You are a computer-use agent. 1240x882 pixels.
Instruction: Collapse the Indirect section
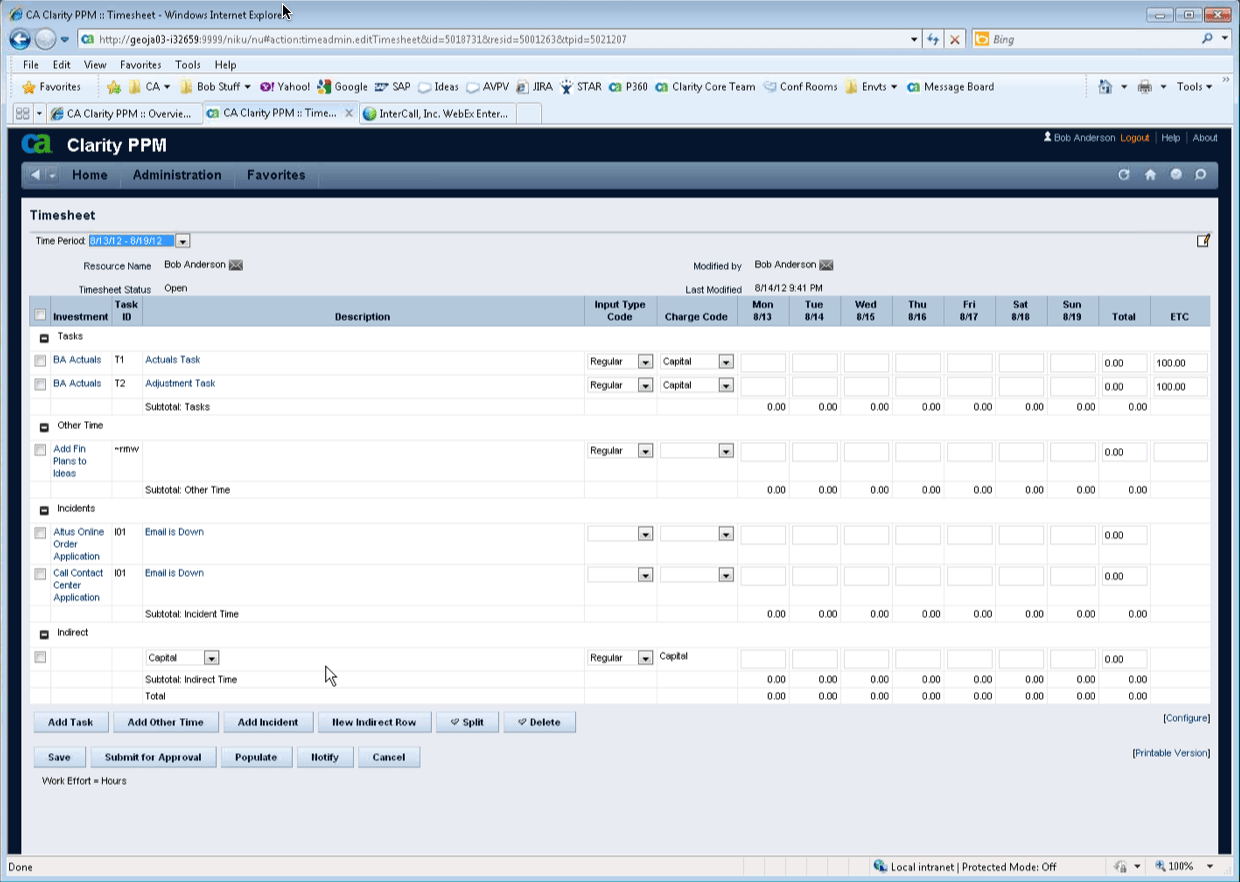pos(43,634)
